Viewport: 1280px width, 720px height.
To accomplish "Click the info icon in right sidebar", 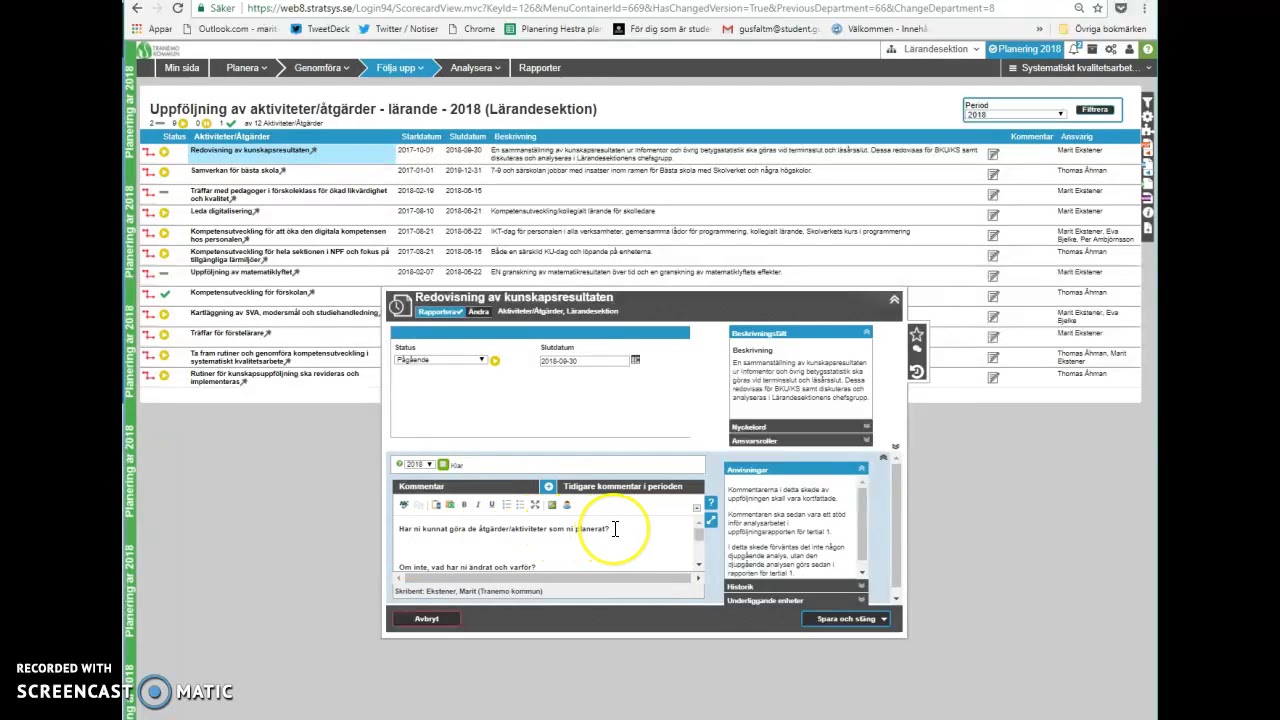I will pos(1148,212).
